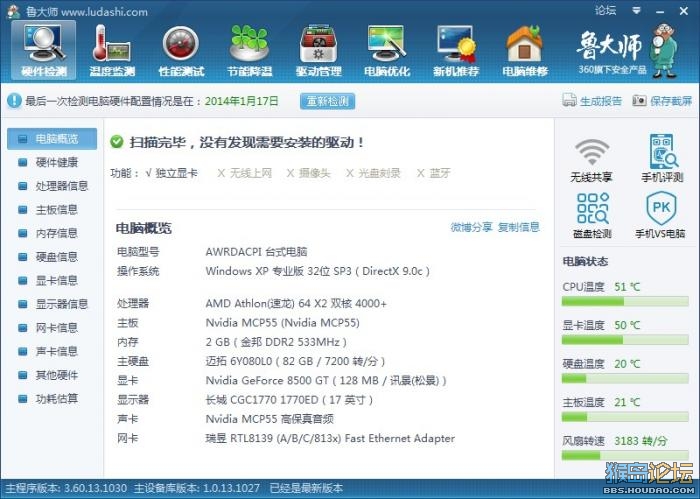
Task: Open the 温度监测 temperature monitor
Action: (x=112, y=50)
